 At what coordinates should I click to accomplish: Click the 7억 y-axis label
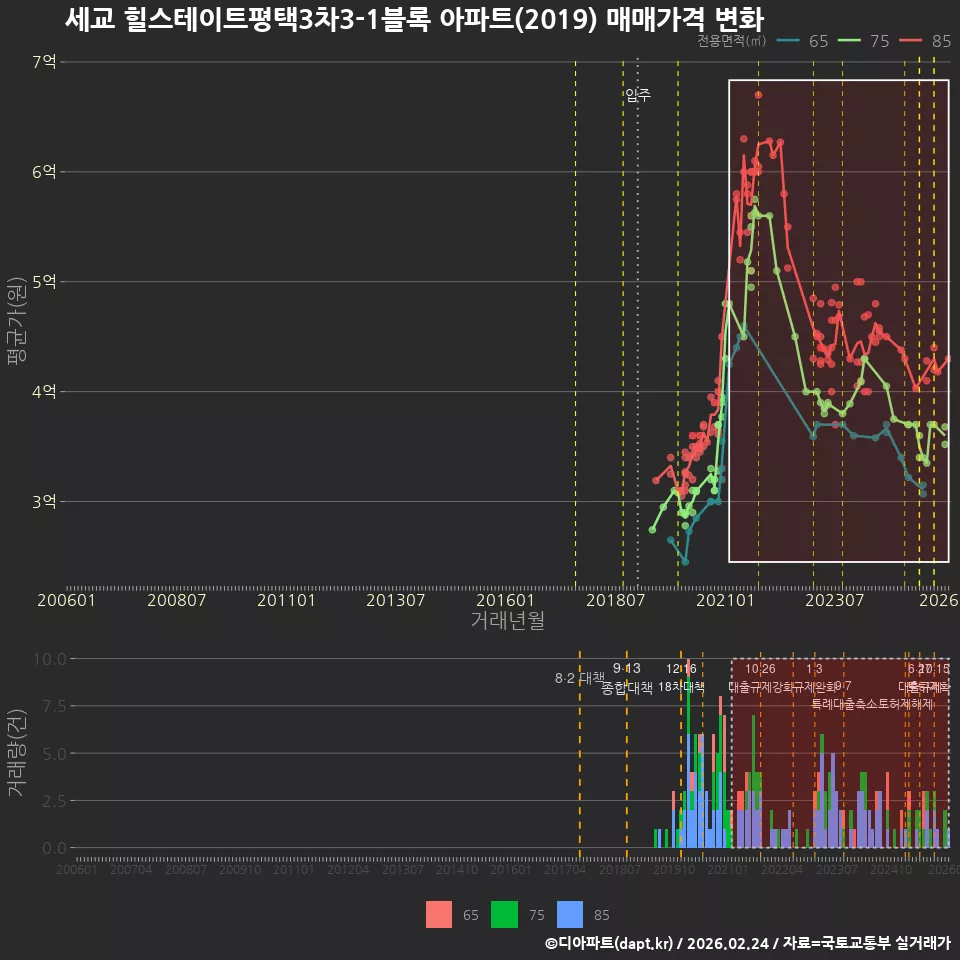tap(44, 62)
